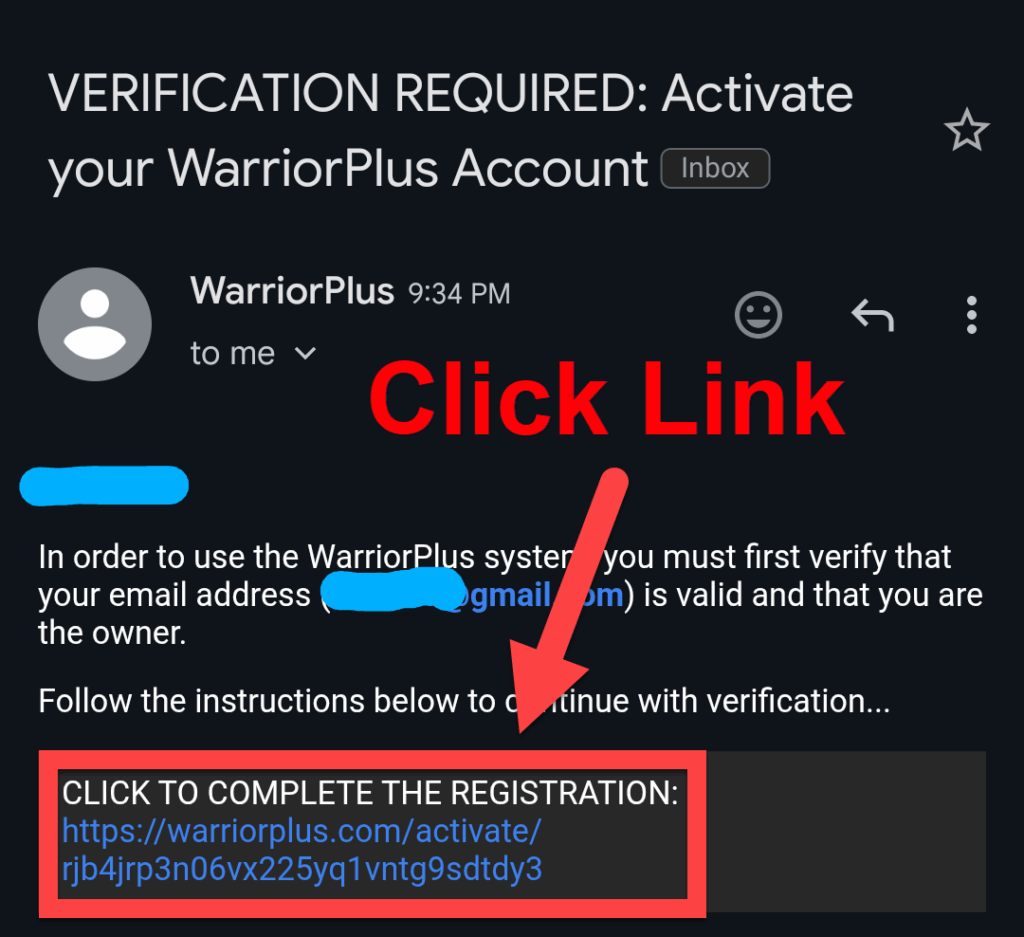Click empty gray area beside the red box
The image size is (1024, 937).
[846, 831]
